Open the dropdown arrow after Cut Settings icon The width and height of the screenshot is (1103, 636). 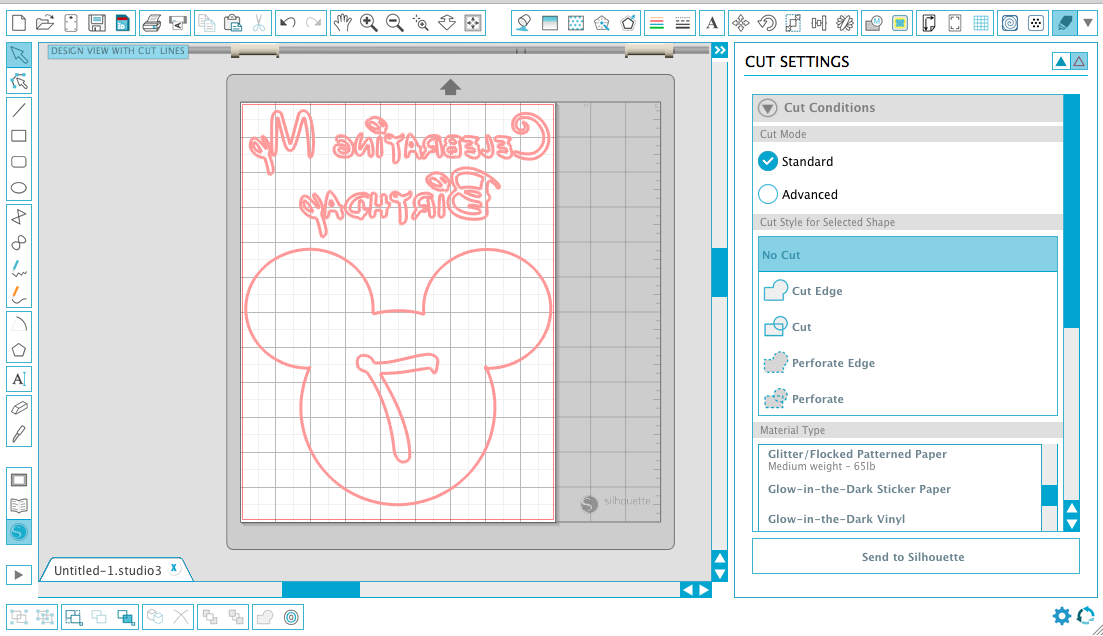[x=1088, y=23]
